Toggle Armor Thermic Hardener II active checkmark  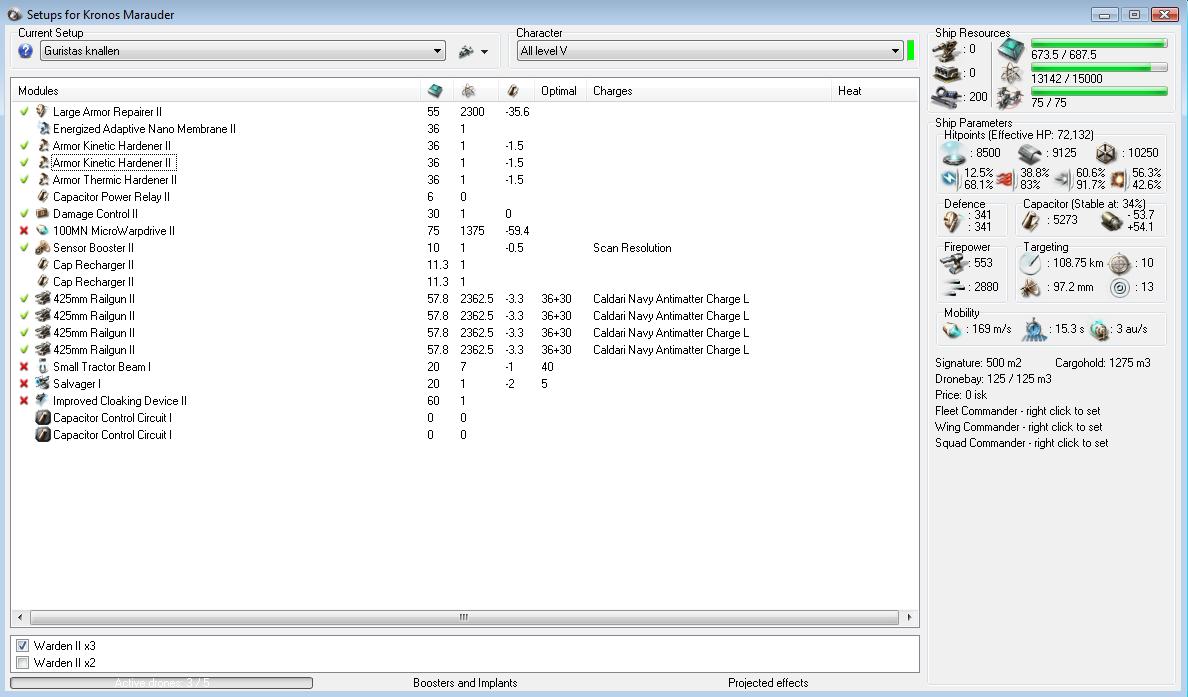[24, 180]
